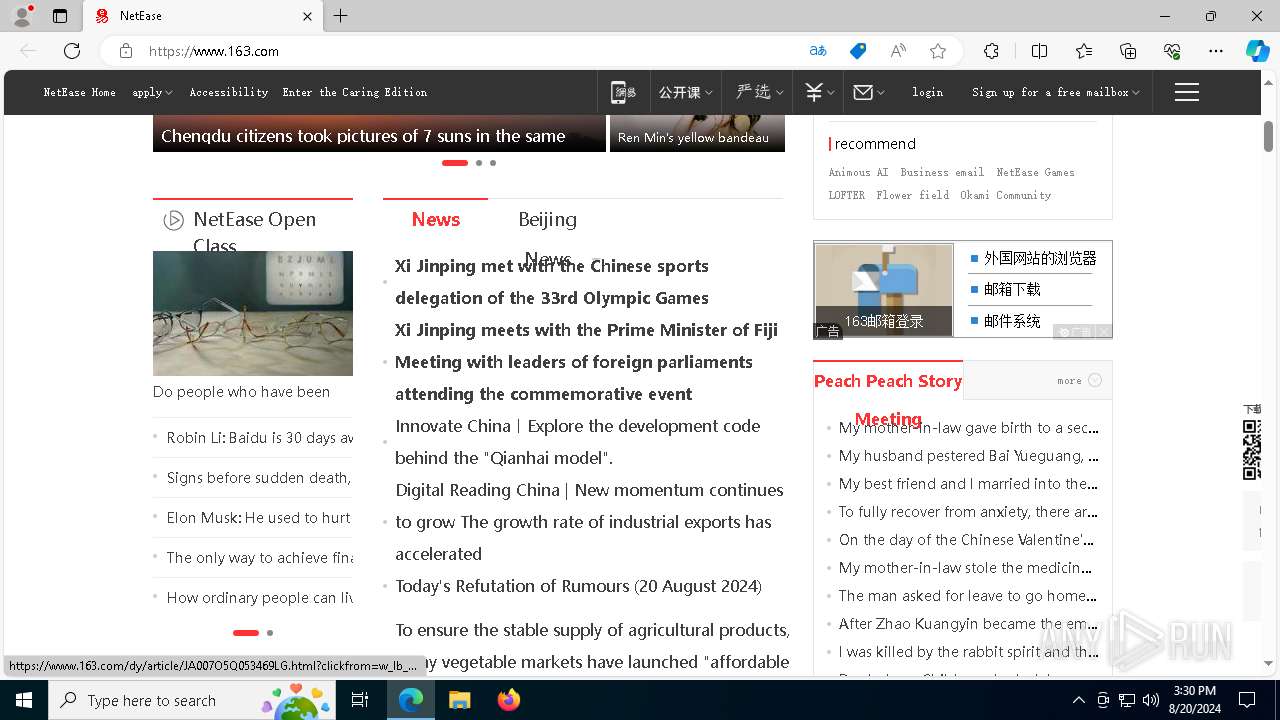Click the address bar URL field
The height and width of the screenshot is (720, 1280).
pos(470,51)
